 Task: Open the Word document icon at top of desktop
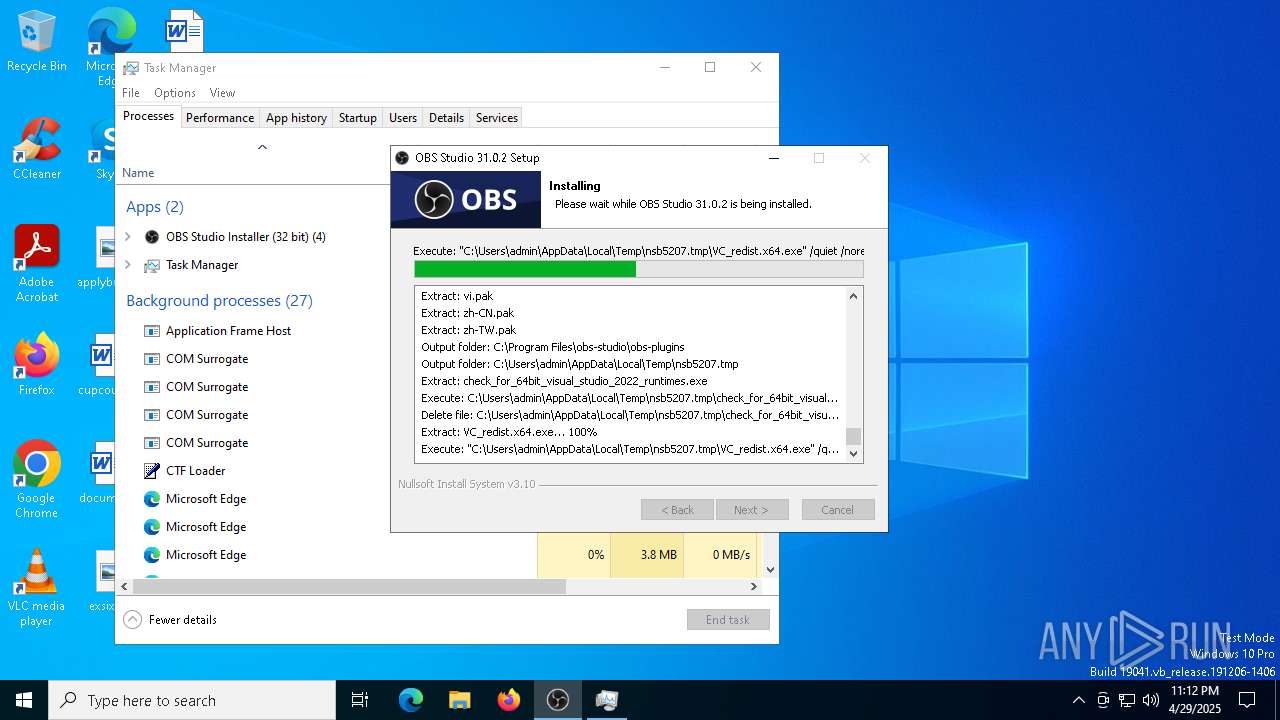(x=184, y=30)
